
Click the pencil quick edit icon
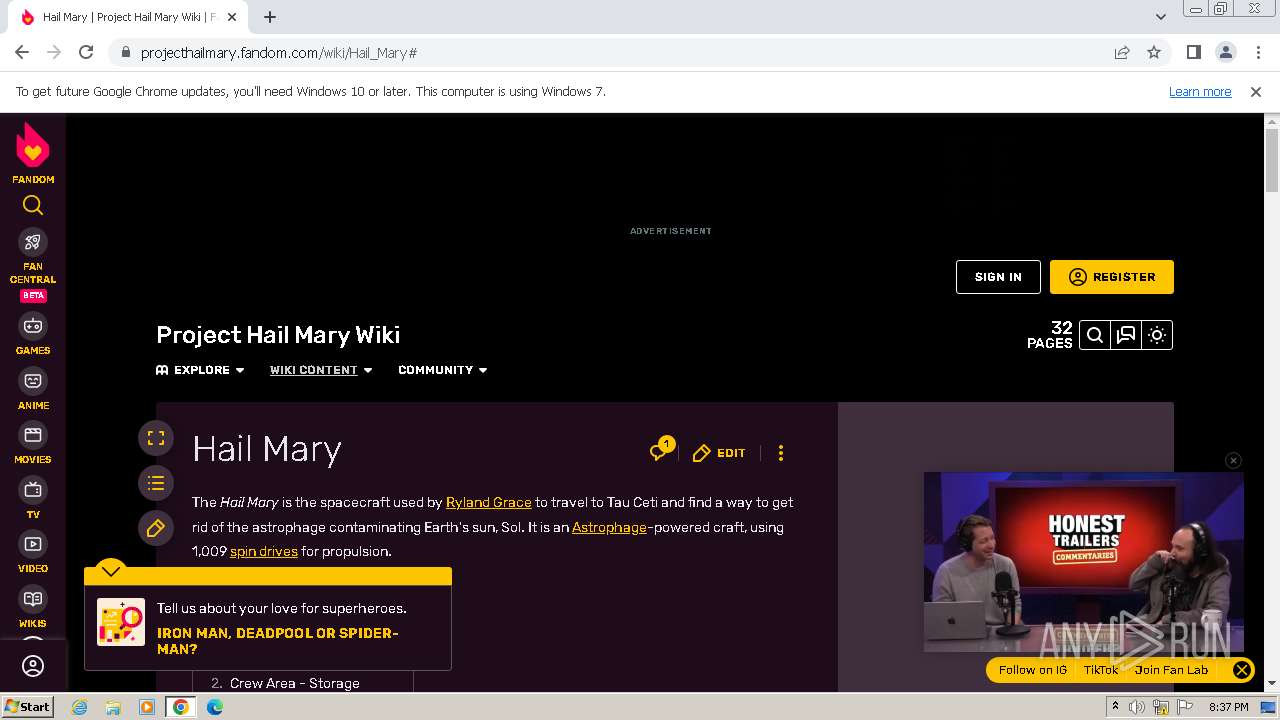click(156, 528)
